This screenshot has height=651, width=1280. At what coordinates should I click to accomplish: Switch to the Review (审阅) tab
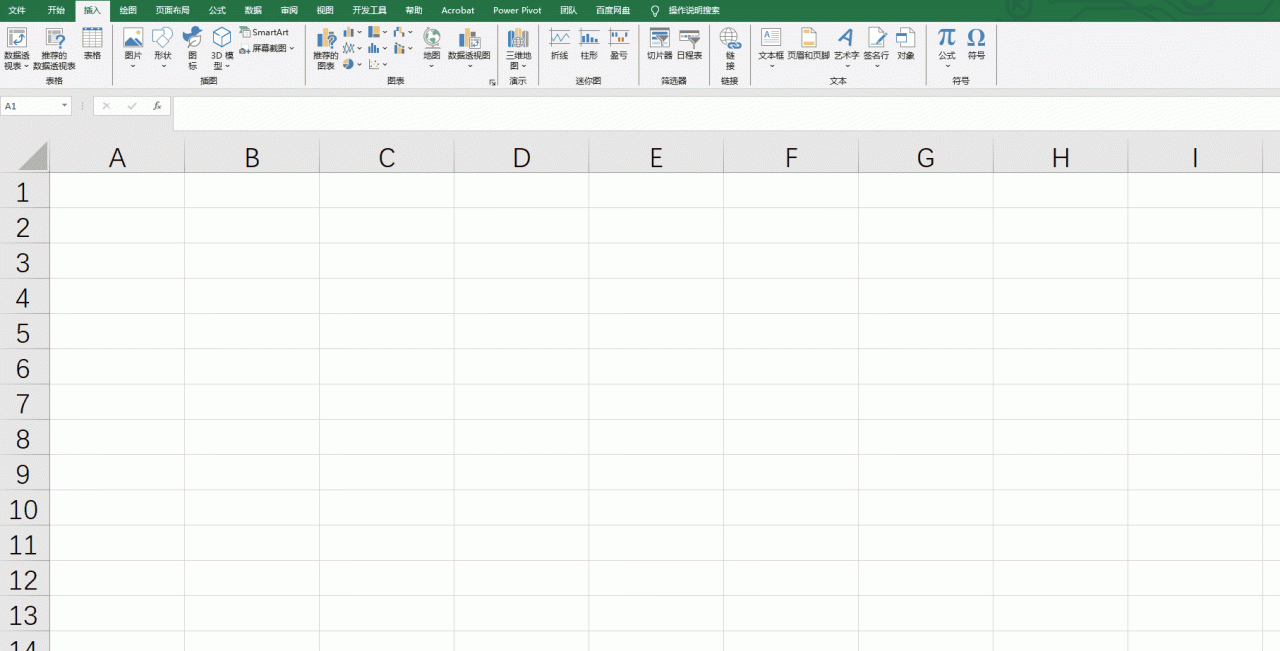(289, 10)
